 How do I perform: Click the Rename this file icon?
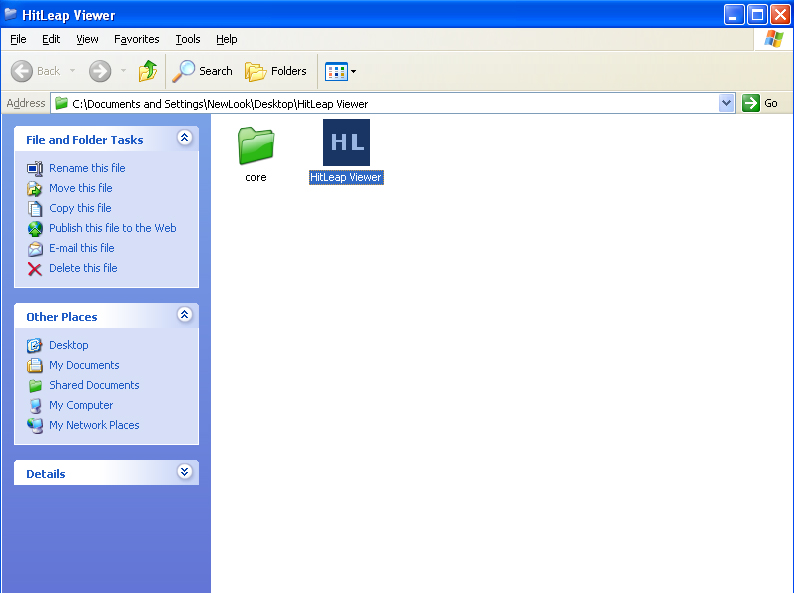(35, 169)
